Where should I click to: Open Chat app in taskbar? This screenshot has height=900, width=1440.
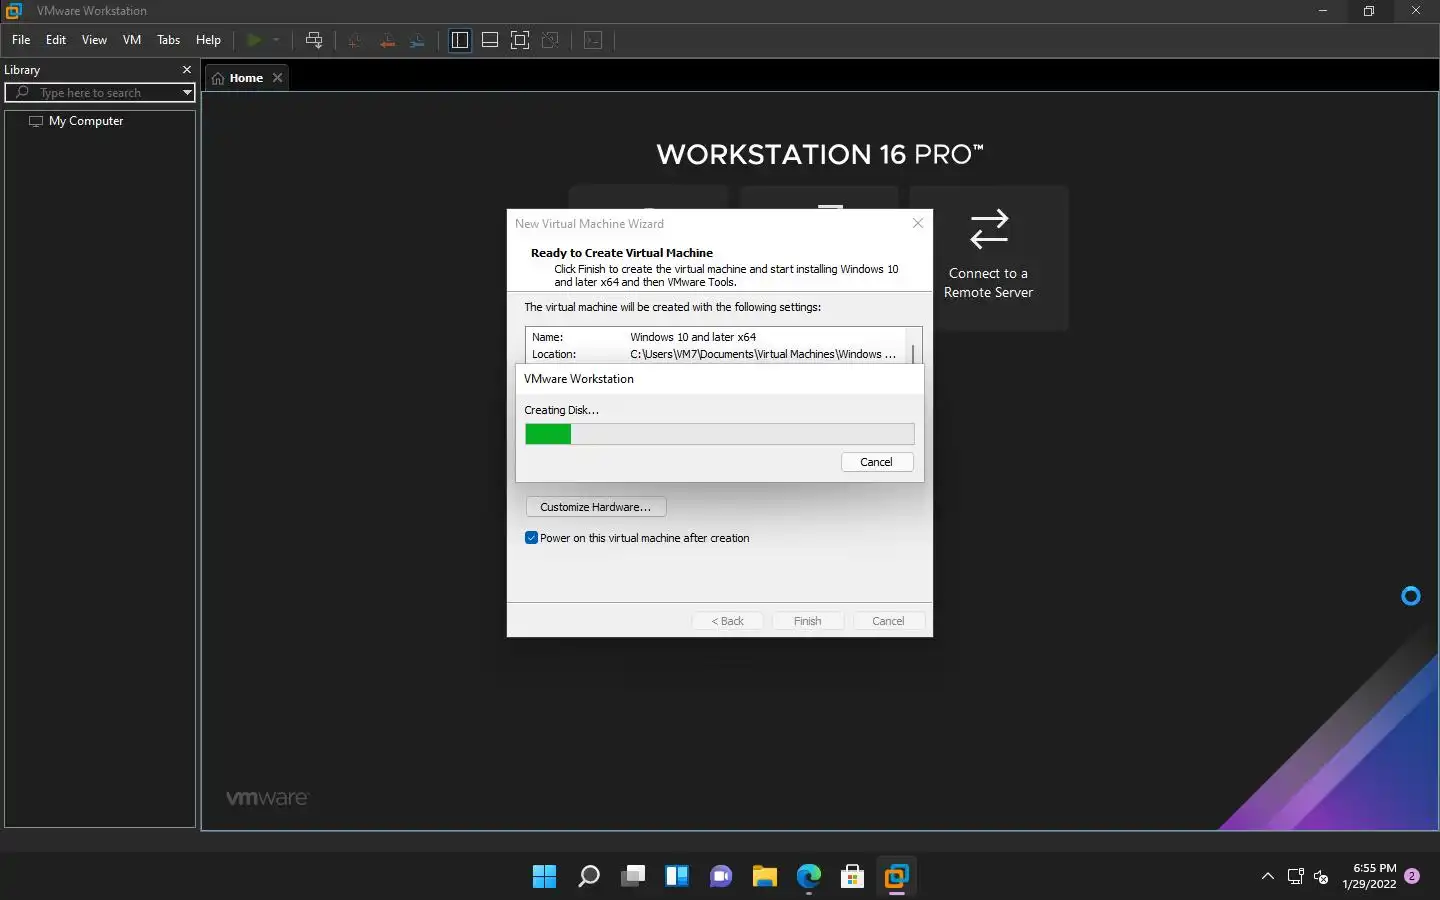tap(721, 877)
